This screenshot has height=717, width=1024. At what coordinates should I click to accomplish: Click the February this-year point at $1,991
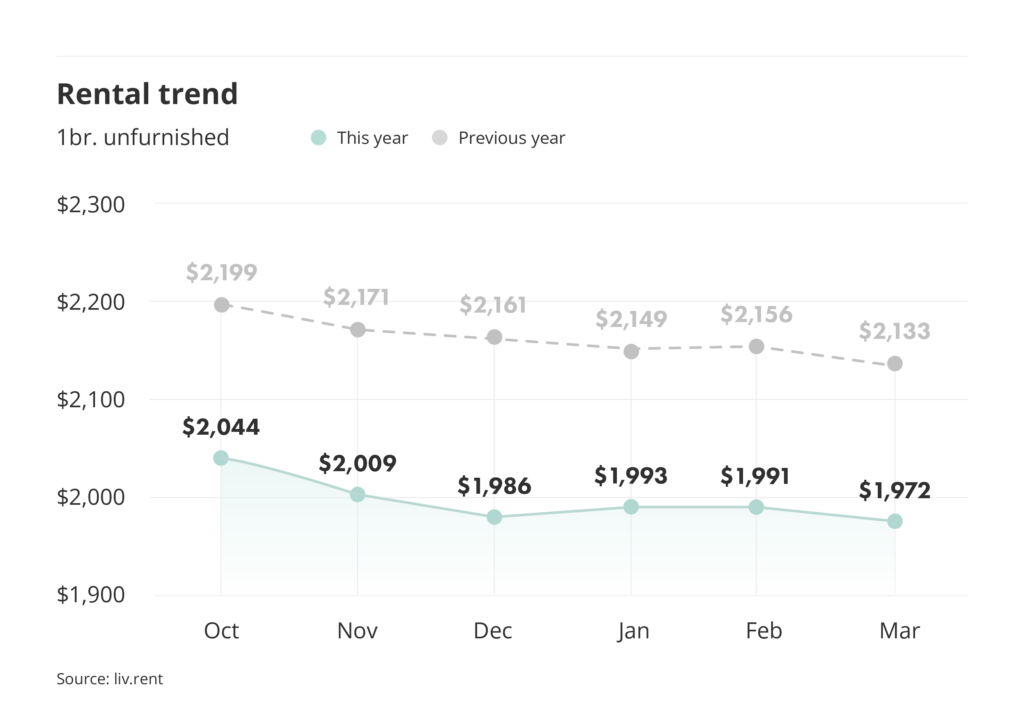point(756,507)
